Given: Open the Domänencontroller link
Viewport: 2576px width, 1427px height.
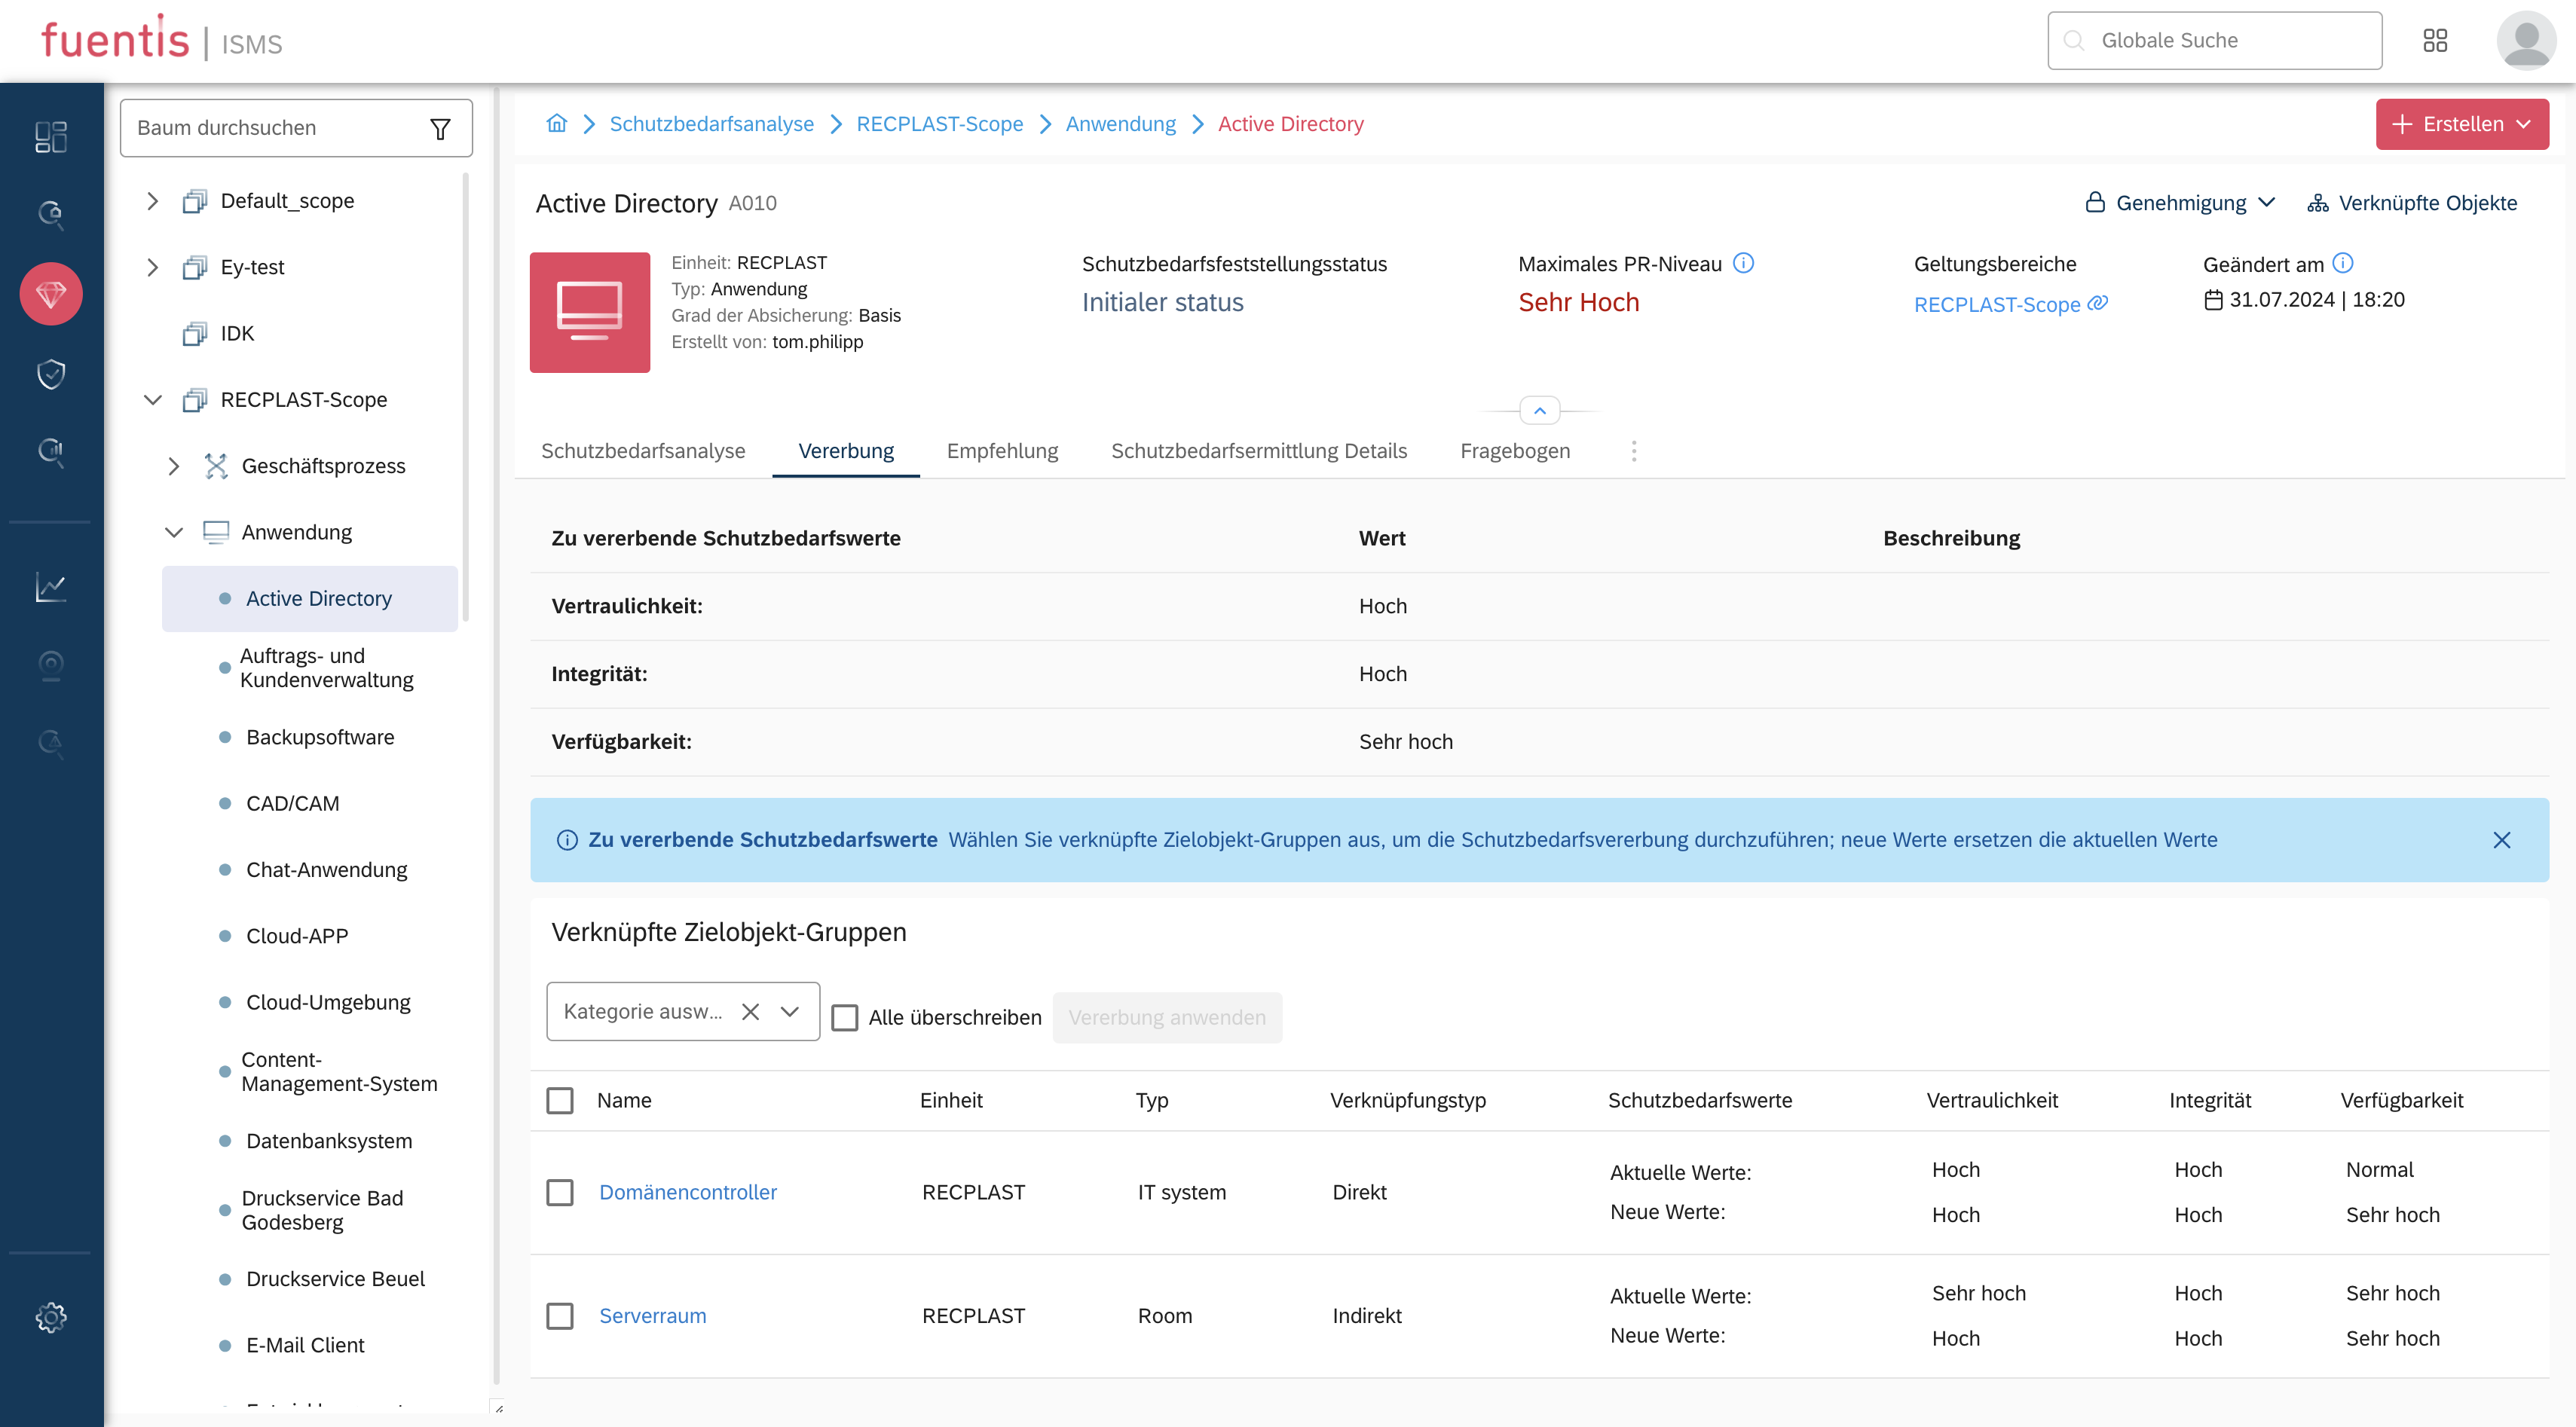Looking at the screenshot, I should tap(688, 1192).
